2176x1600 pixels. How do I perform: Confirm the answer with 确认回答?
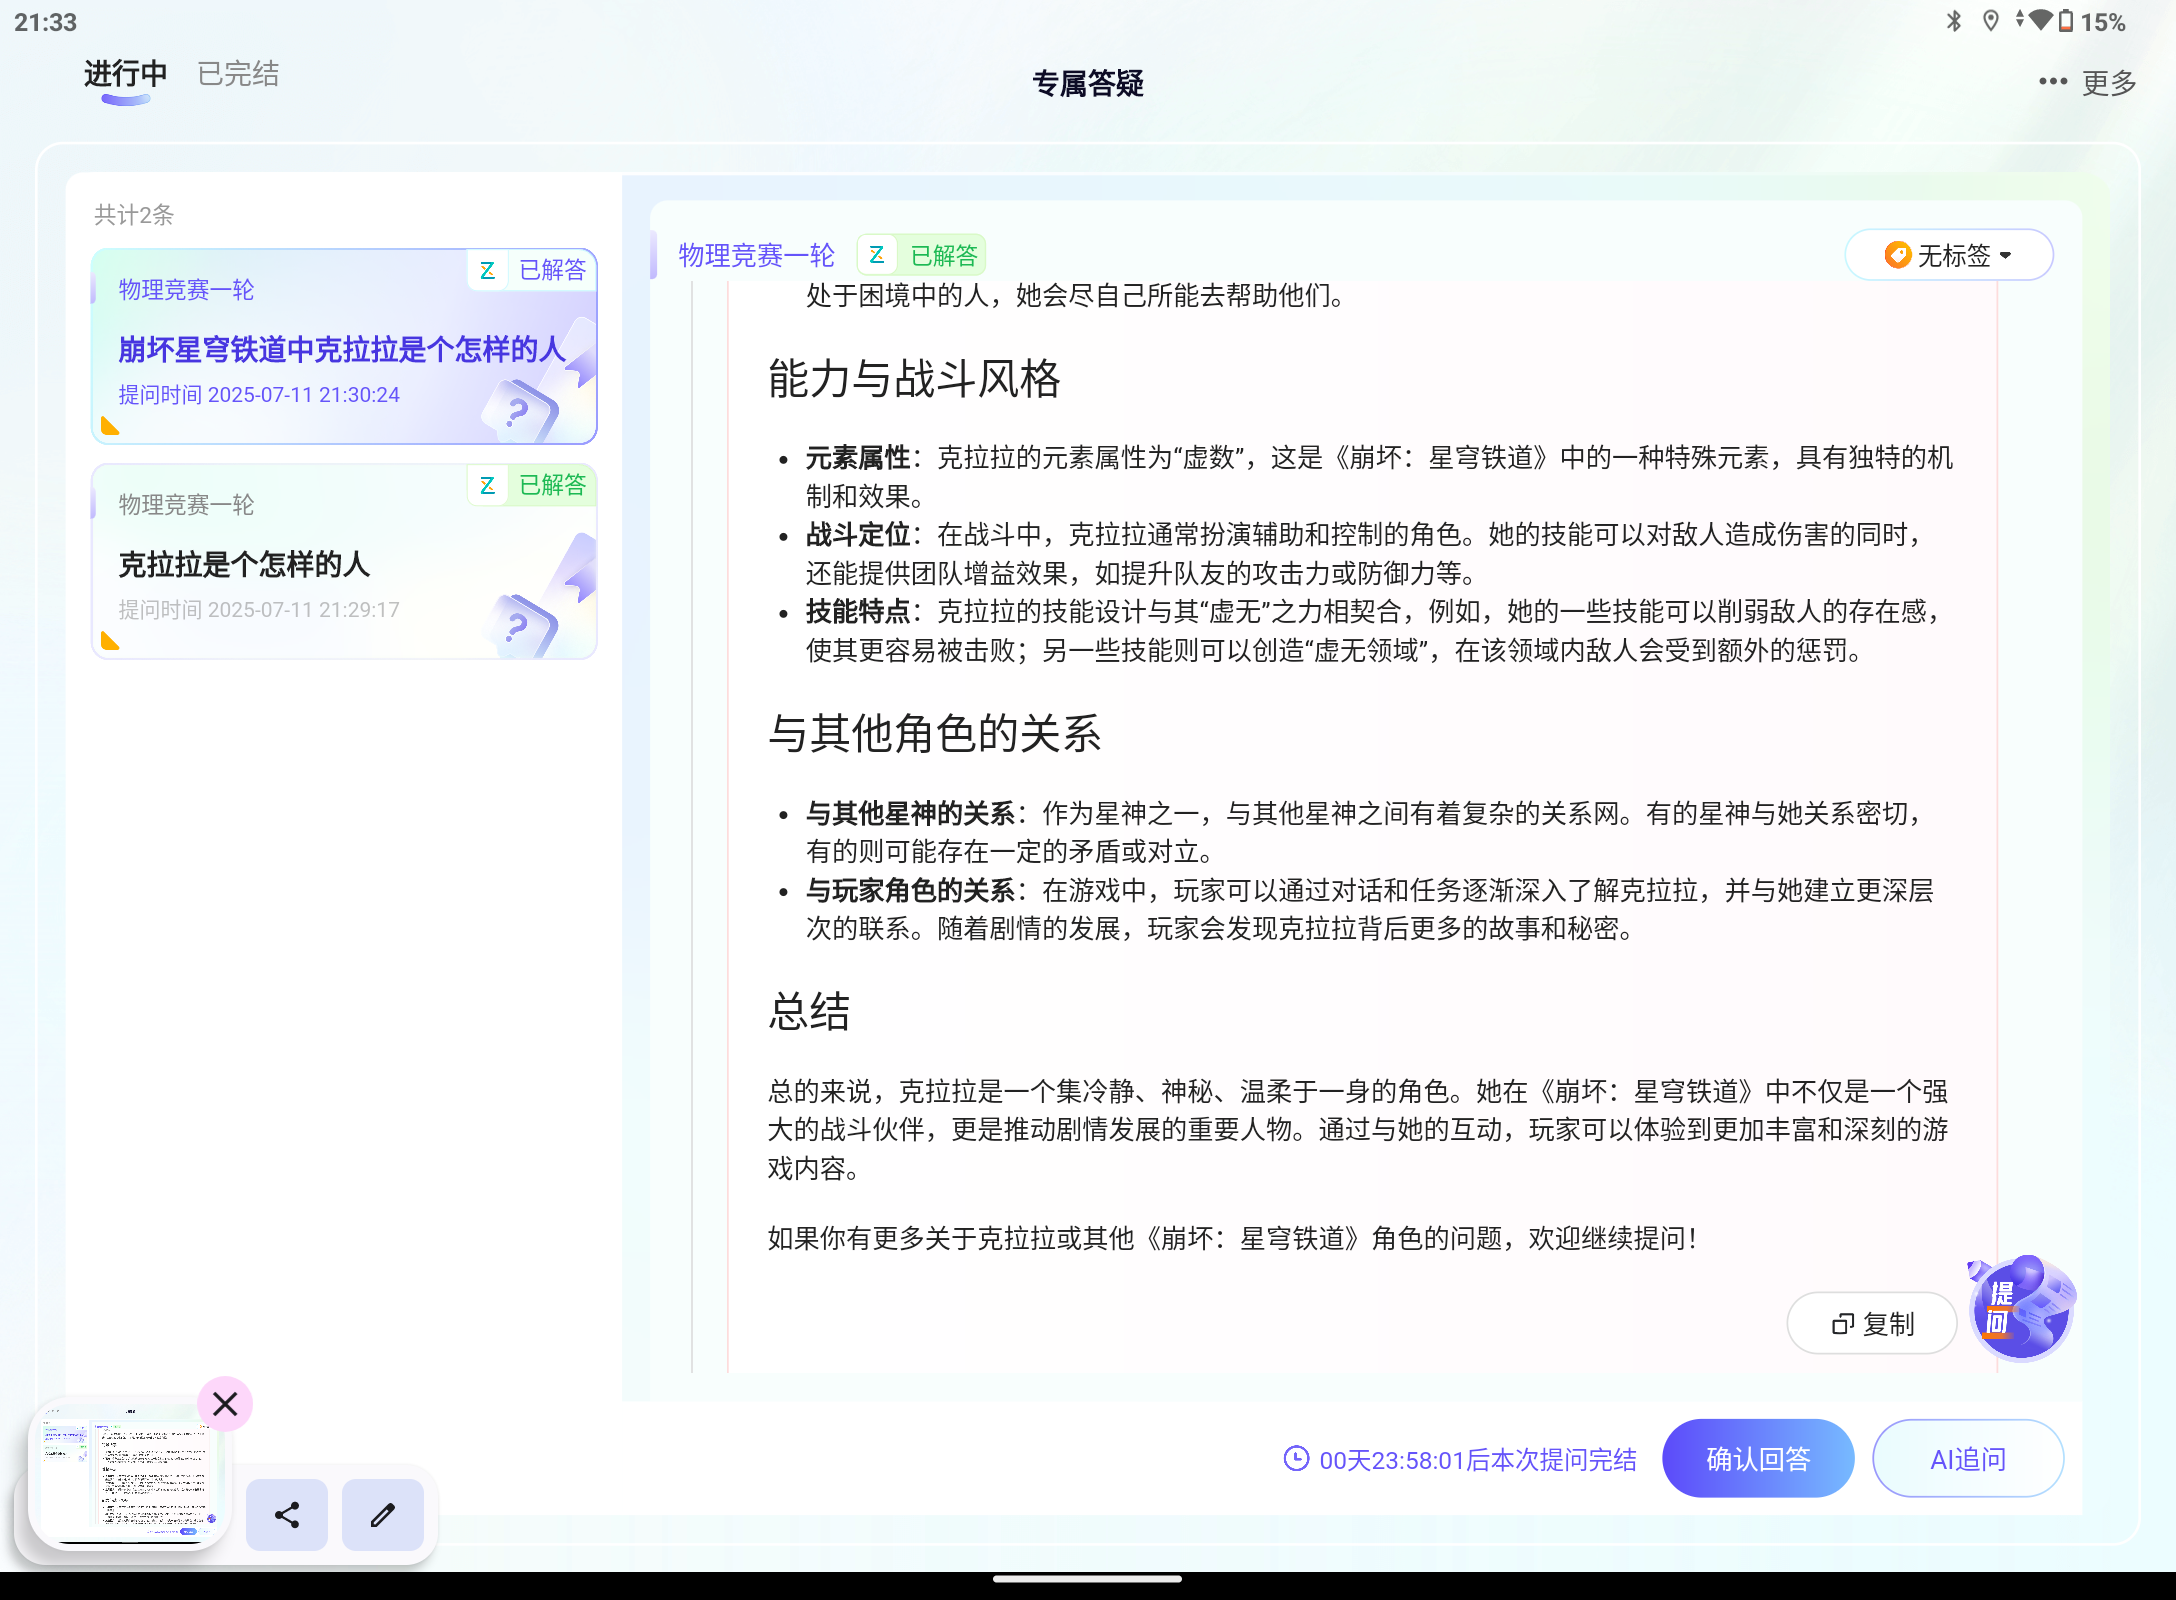pos(1757,1458)
